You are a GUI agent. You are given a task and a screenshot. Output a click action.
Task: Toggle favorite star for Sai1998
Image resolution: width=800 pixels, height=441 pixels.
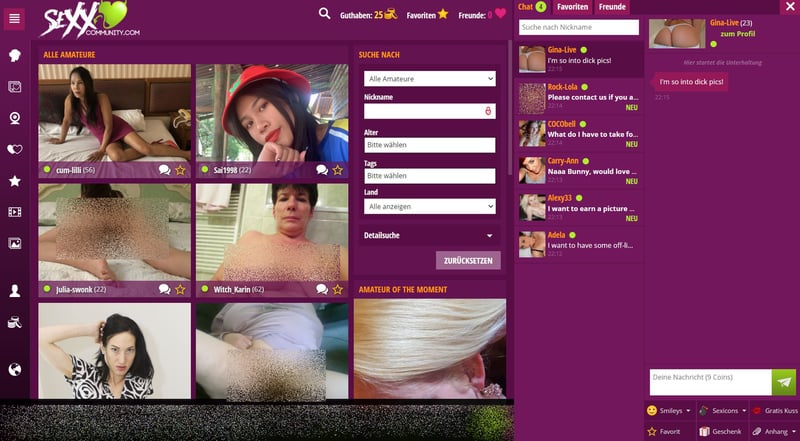pos(338,170)
